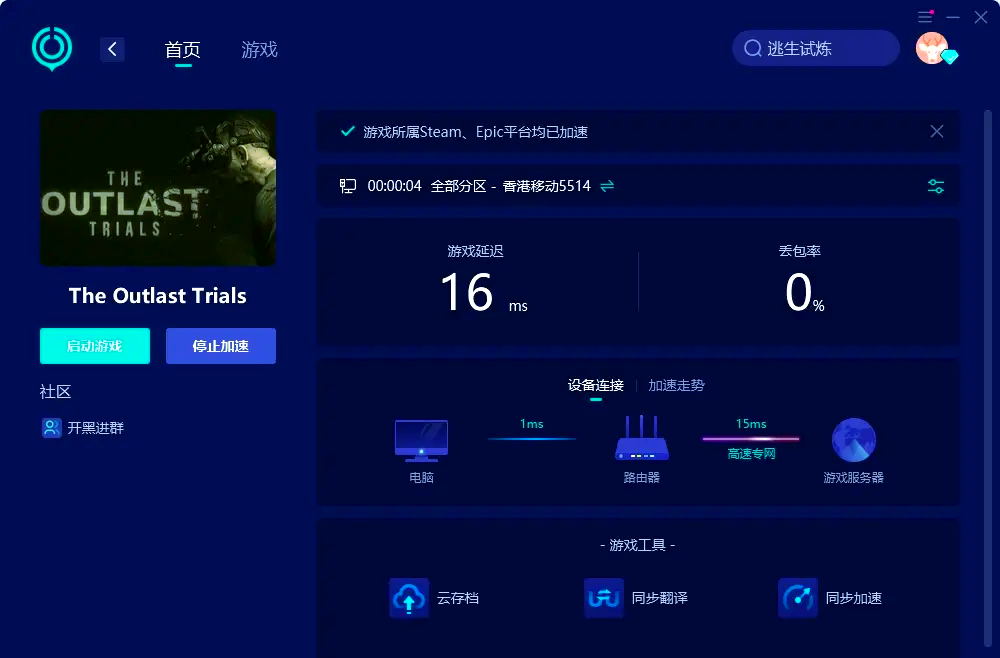Click the teal accelerator logo icon
The width and height of the screenshot is (1000, 658).
52,48
